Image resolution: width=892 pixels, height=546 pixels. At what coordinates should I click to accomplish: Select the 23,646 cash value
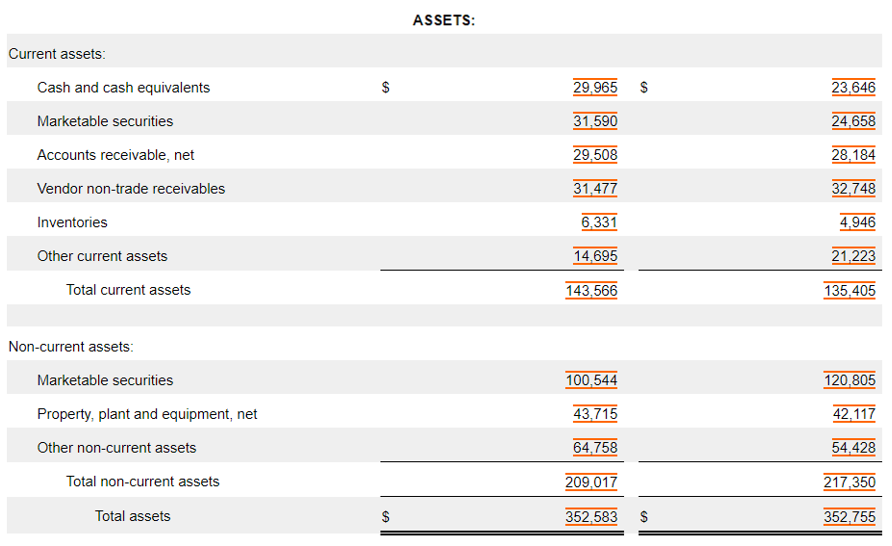(x=853, y=87)
